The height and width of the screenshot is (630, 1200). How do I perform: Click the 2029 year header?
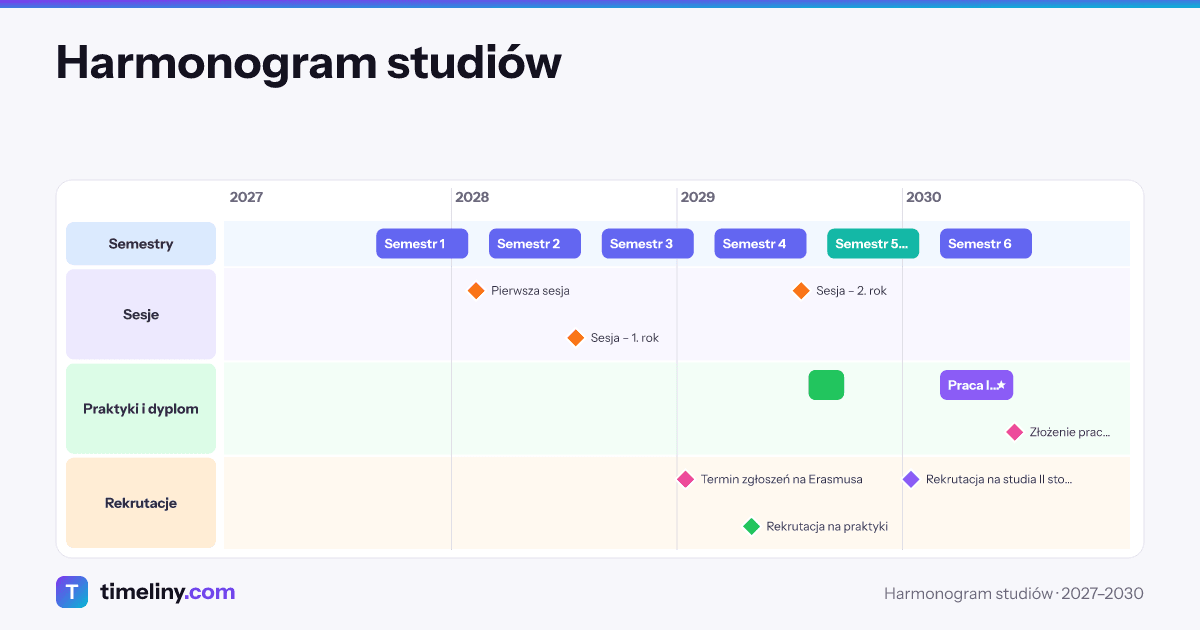[x=698, y=197]
